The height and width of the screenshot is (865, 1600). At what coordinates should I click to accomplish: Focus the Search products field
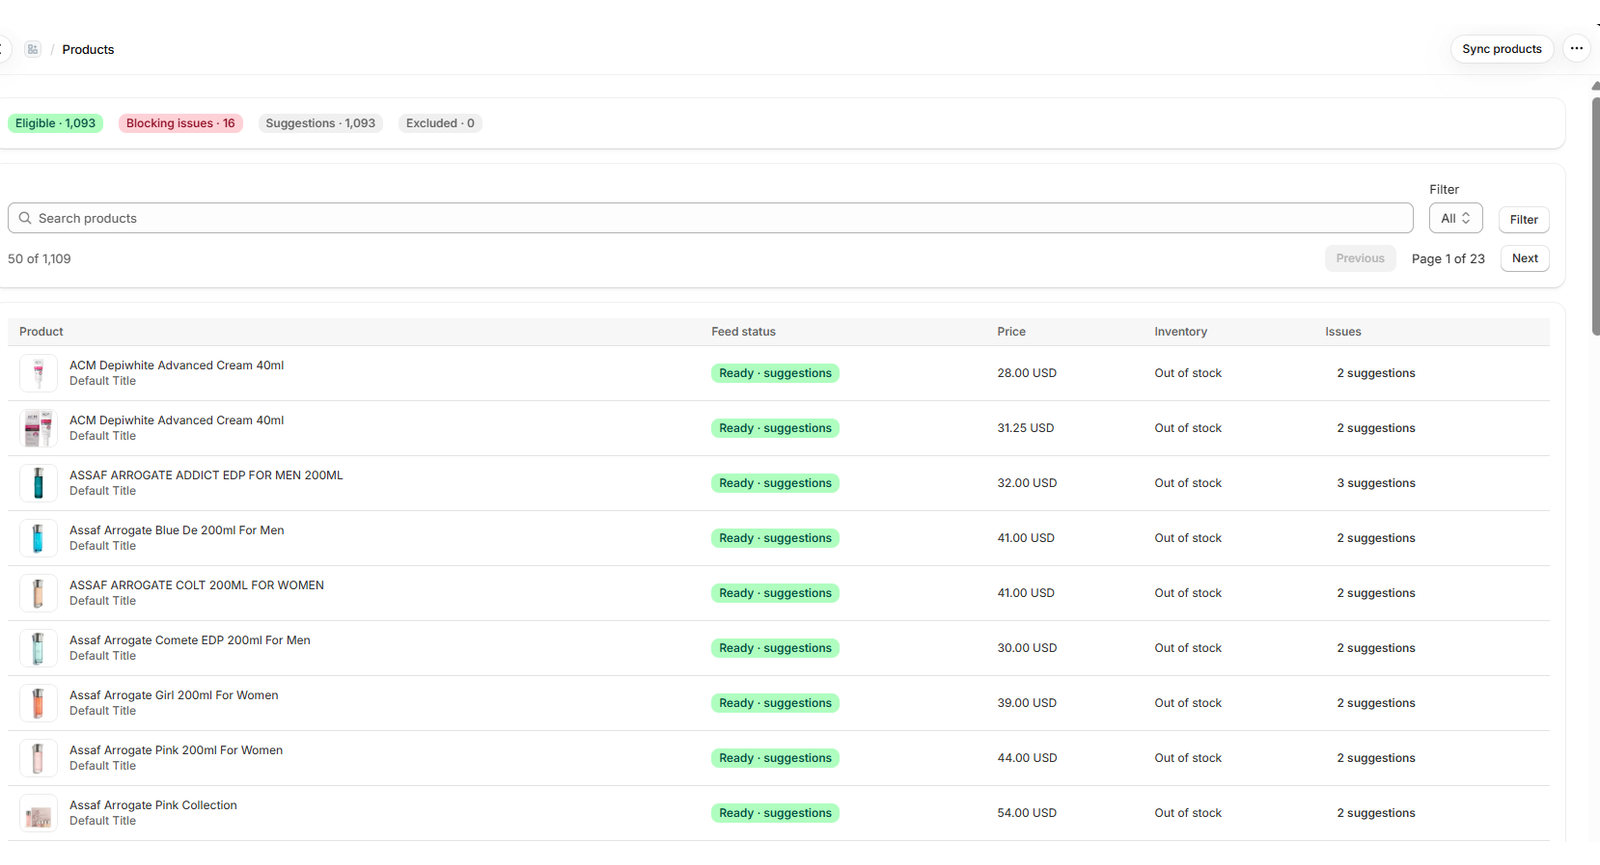tap(710, 218)
